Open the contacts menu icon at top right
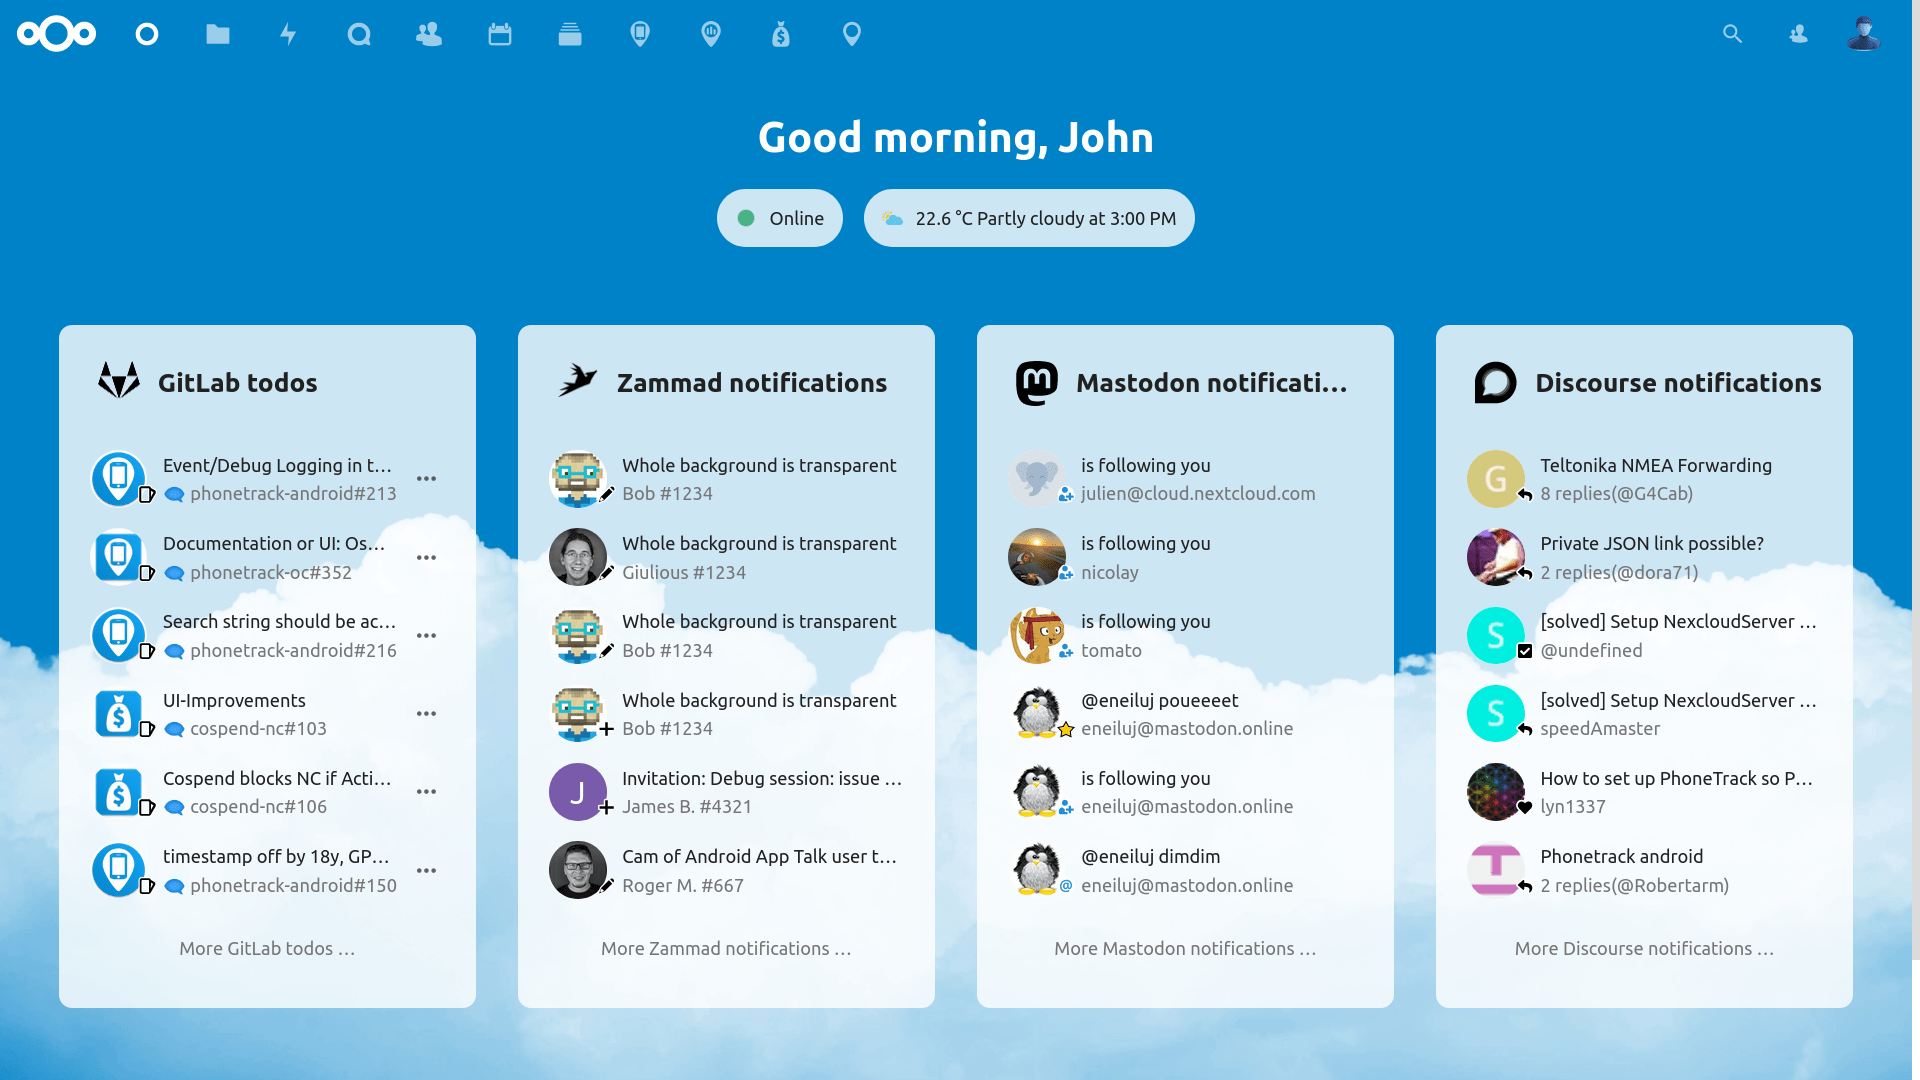 pyautogui.click(x=1798, y=34)
